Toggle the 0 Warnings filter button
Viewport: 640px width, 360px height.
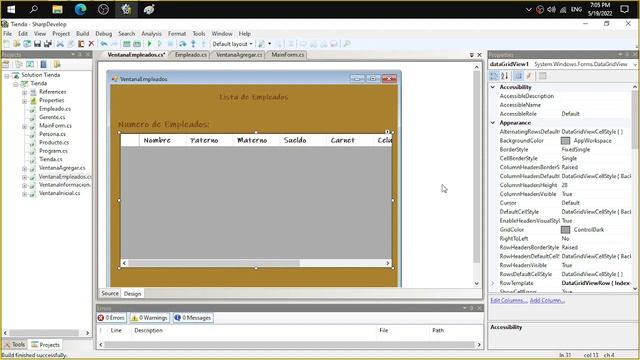(149, 318)
